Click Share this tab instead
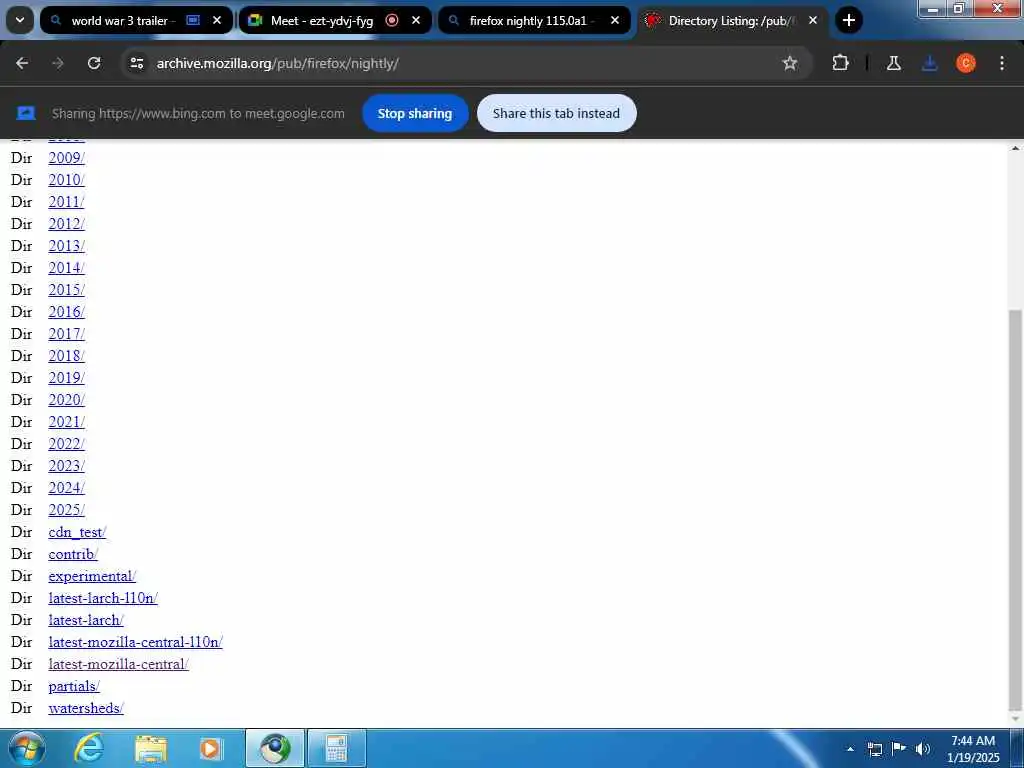 coord(556,113)
